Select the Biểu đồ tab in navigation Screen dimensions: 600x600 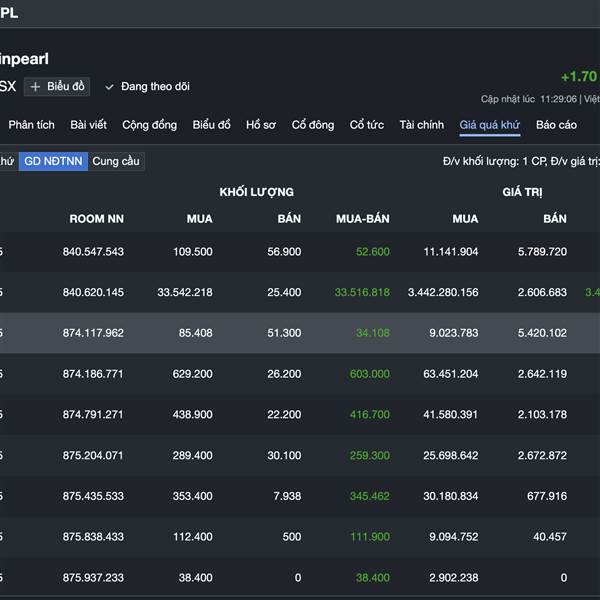(211, 125)
